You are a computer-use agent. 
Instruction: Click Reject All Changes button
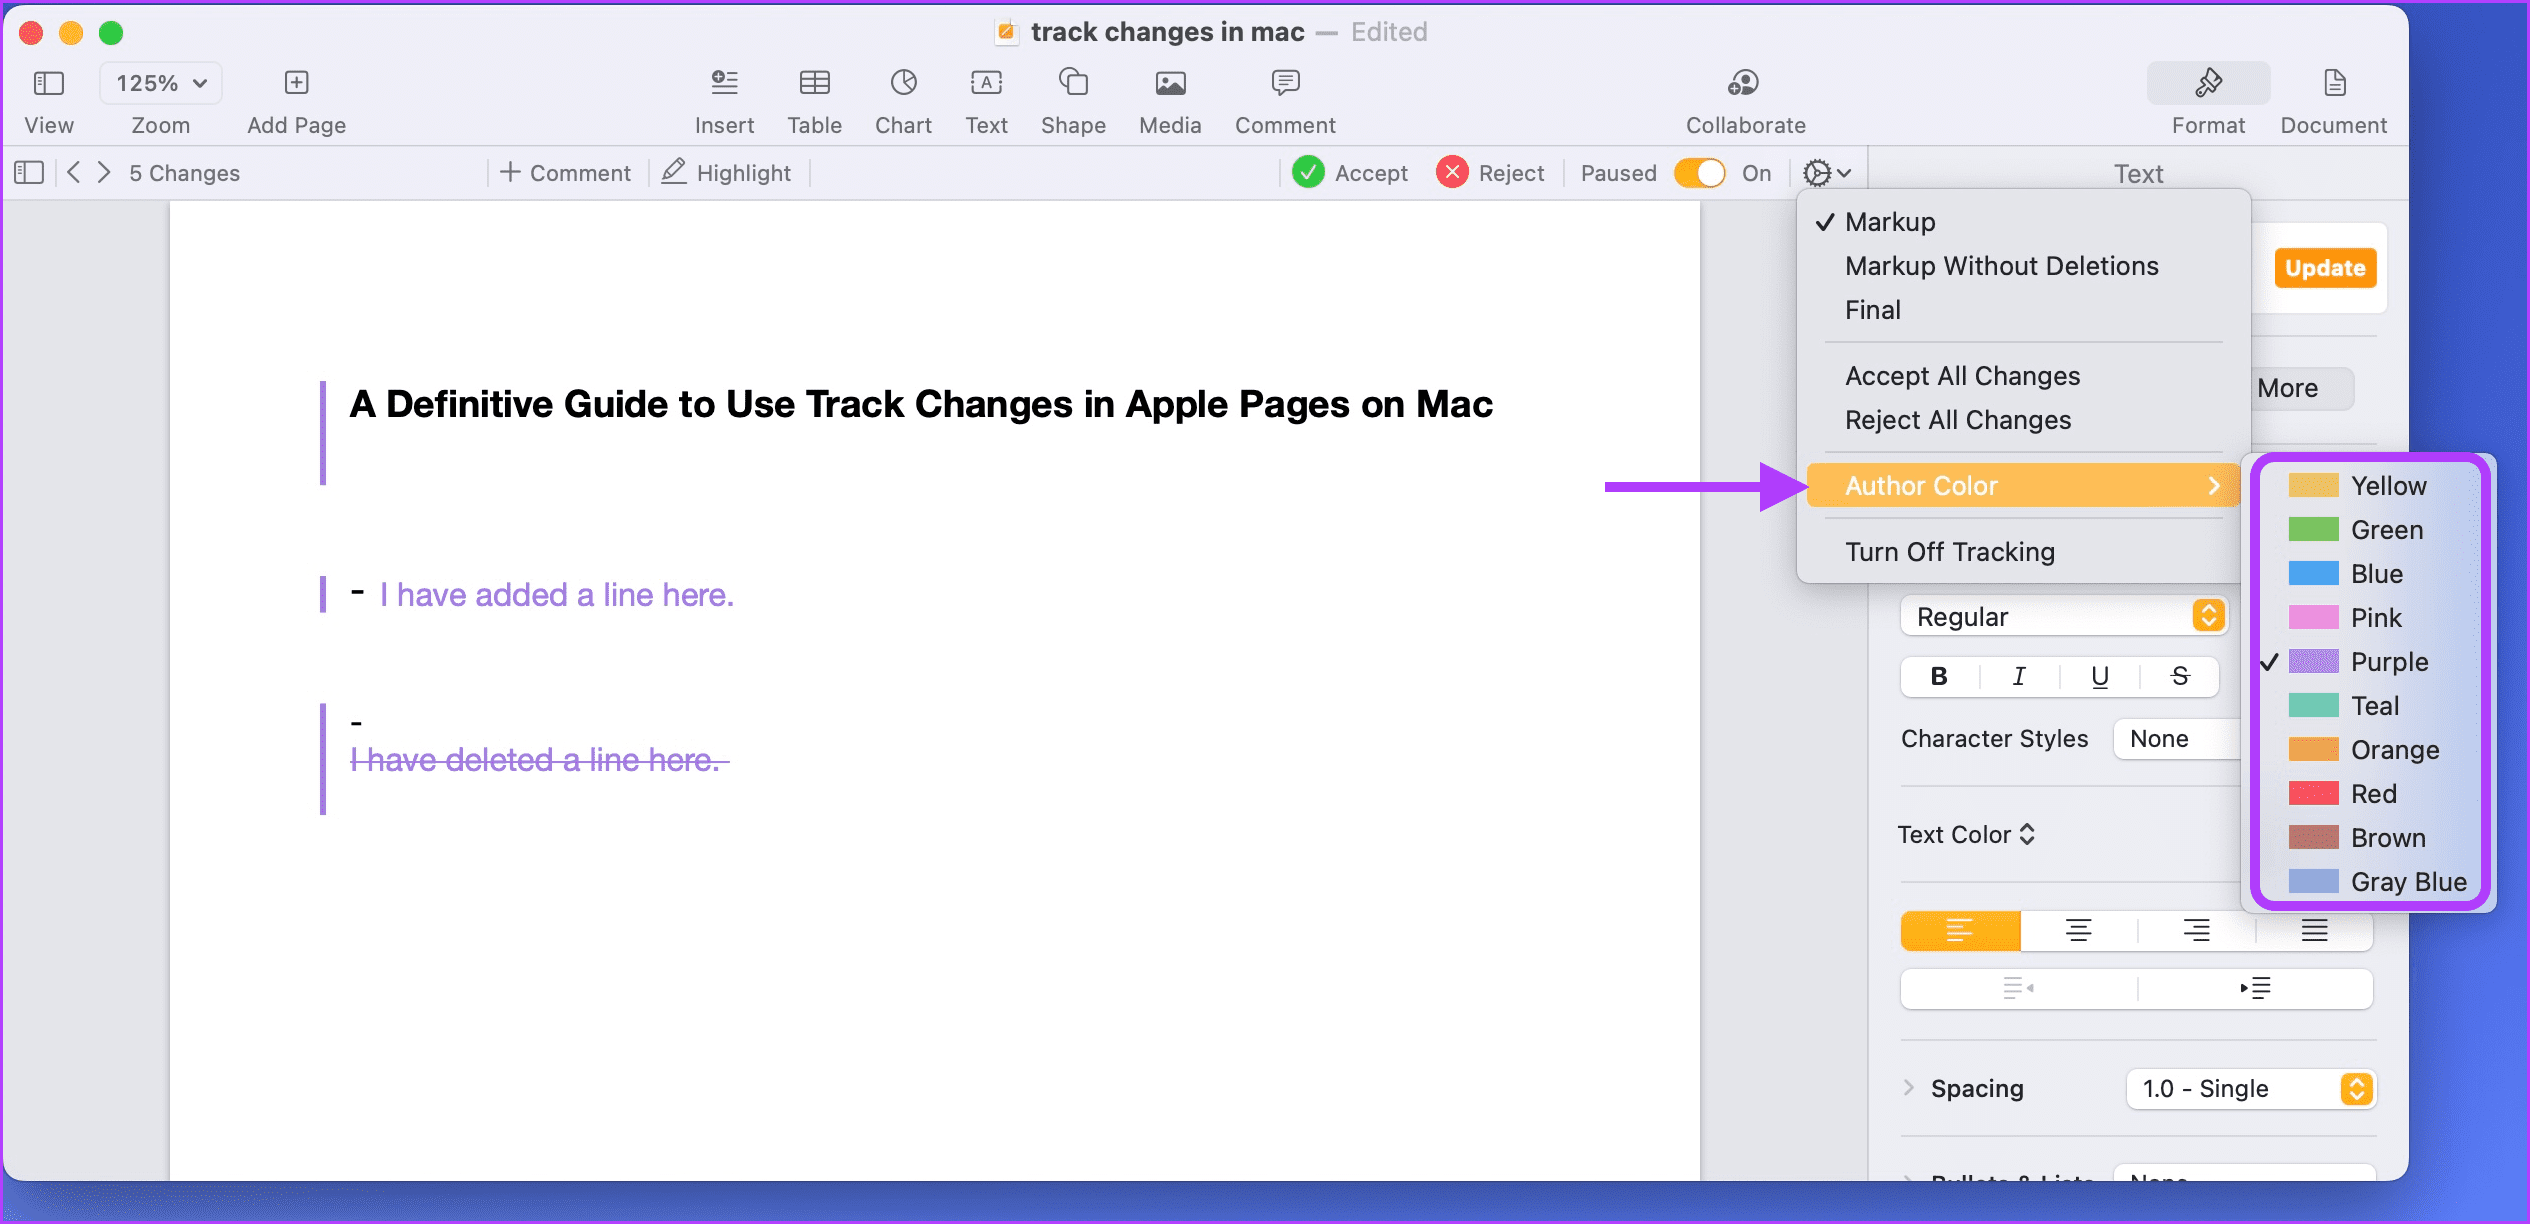(x=1957, y=421)
